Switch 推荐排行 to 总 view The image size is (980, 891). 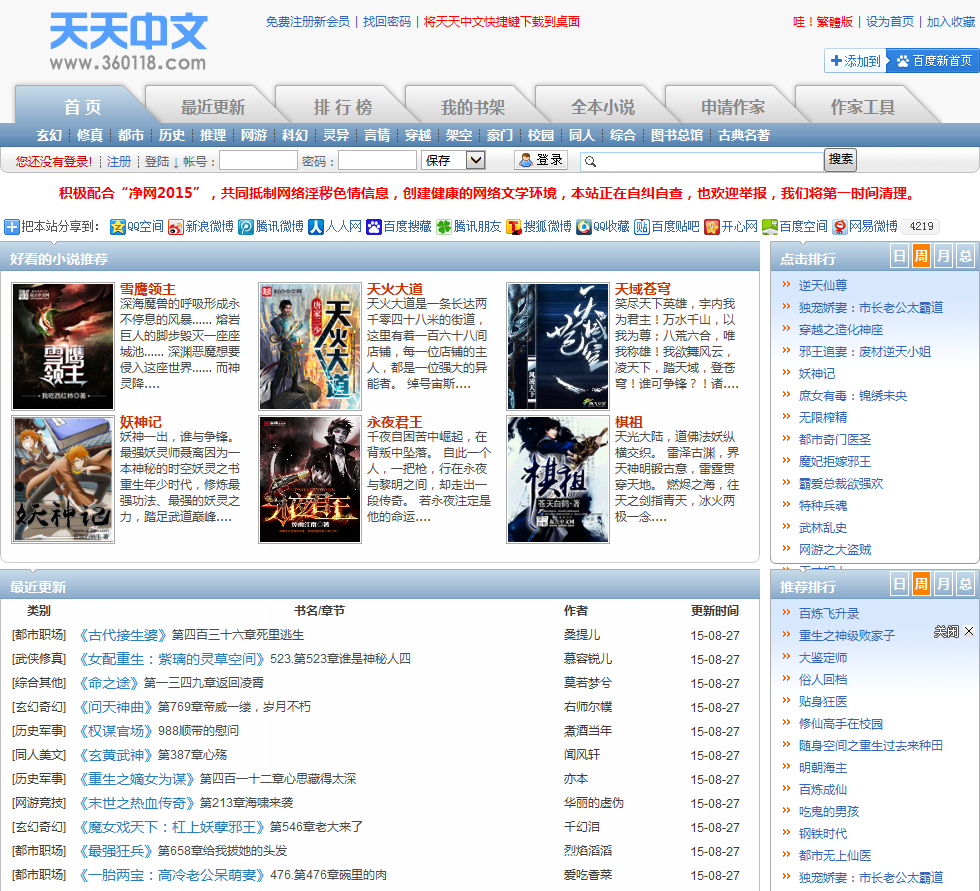[x=966, y=584]
